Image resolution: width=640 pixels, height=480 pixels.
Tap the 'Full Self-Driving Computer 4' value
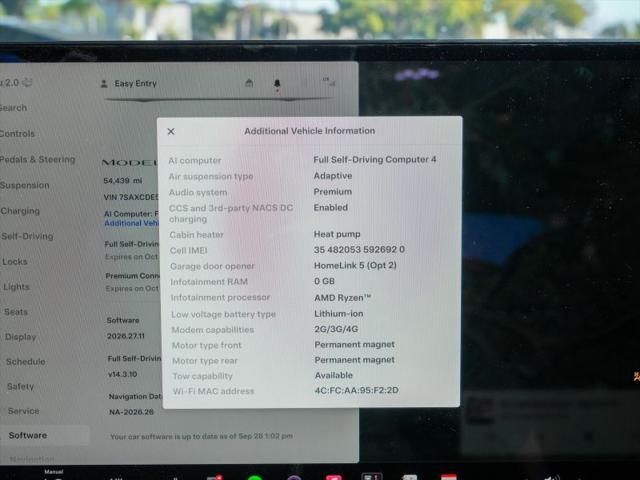point(375,160)
